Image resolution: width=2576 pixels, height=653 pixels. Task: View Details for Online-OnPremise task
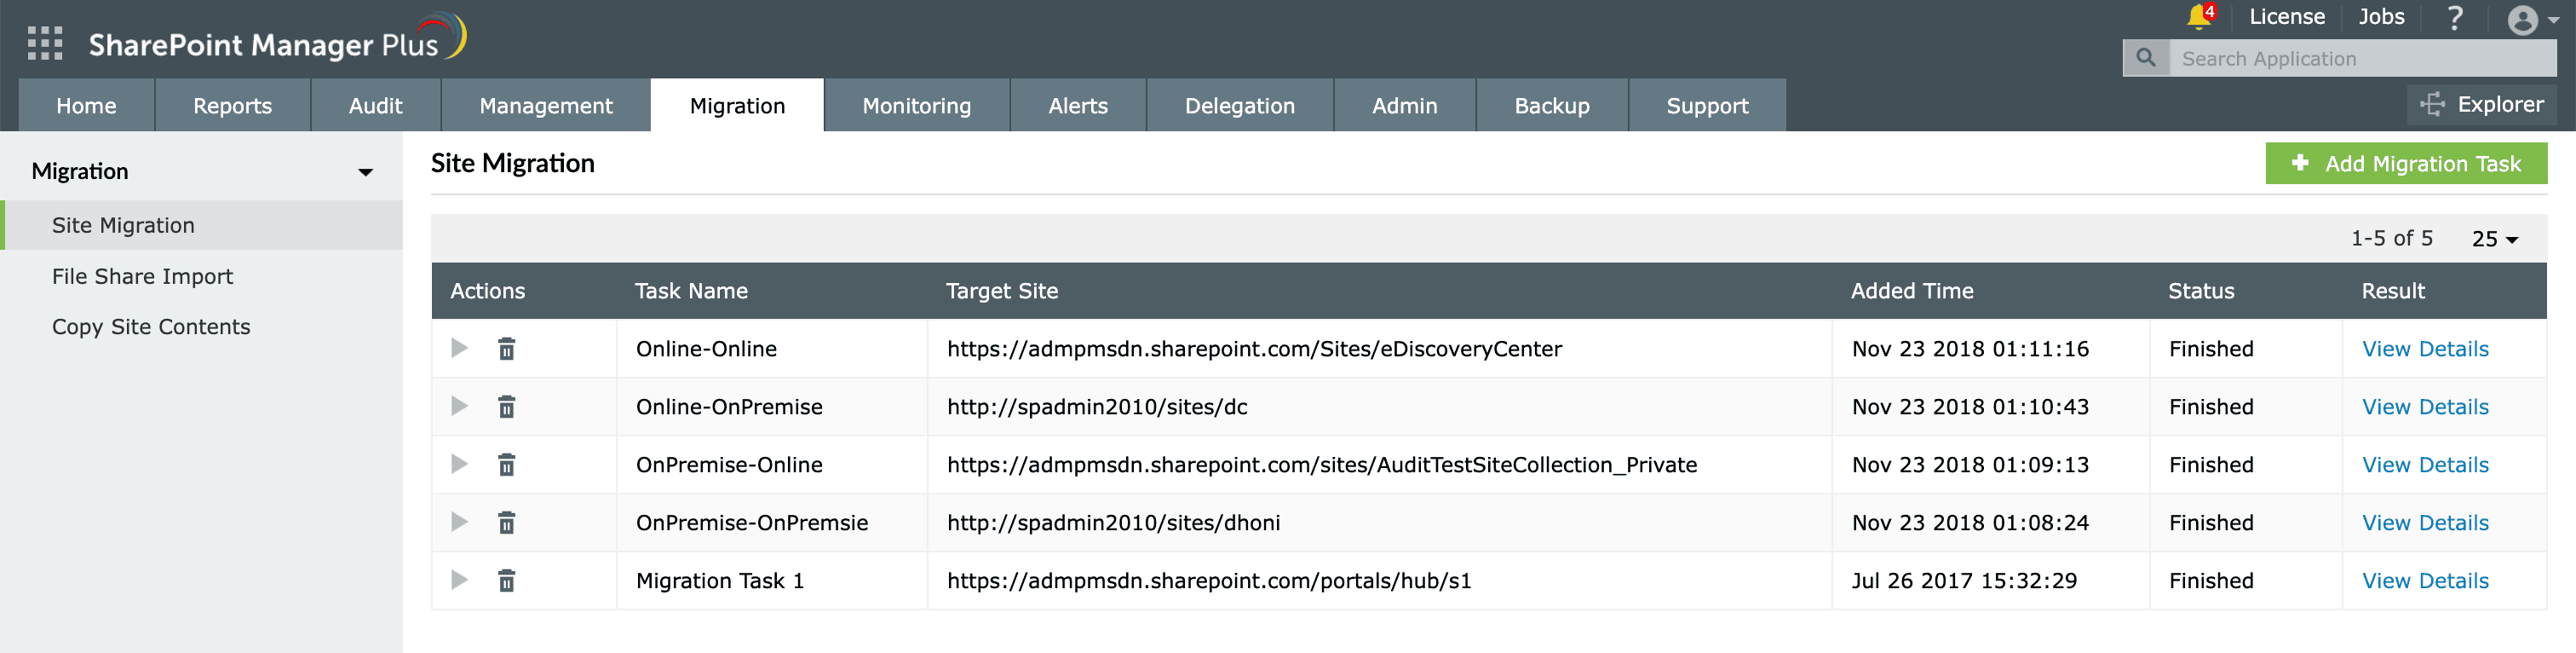click(2424, 407)
